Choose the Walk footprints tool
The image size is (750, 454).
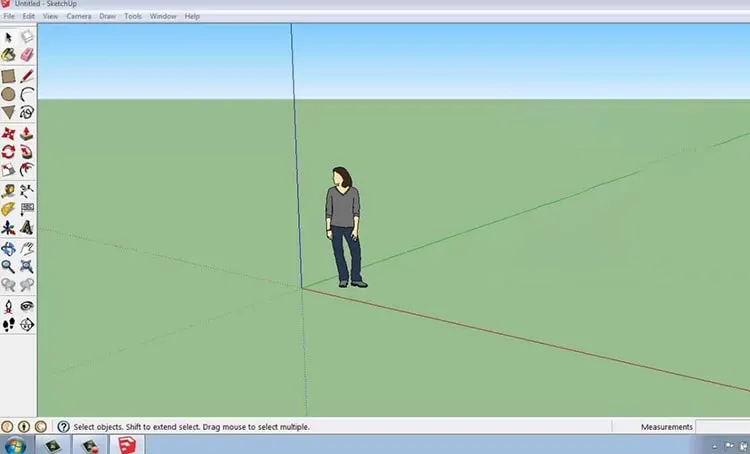(x=8, y=324)
